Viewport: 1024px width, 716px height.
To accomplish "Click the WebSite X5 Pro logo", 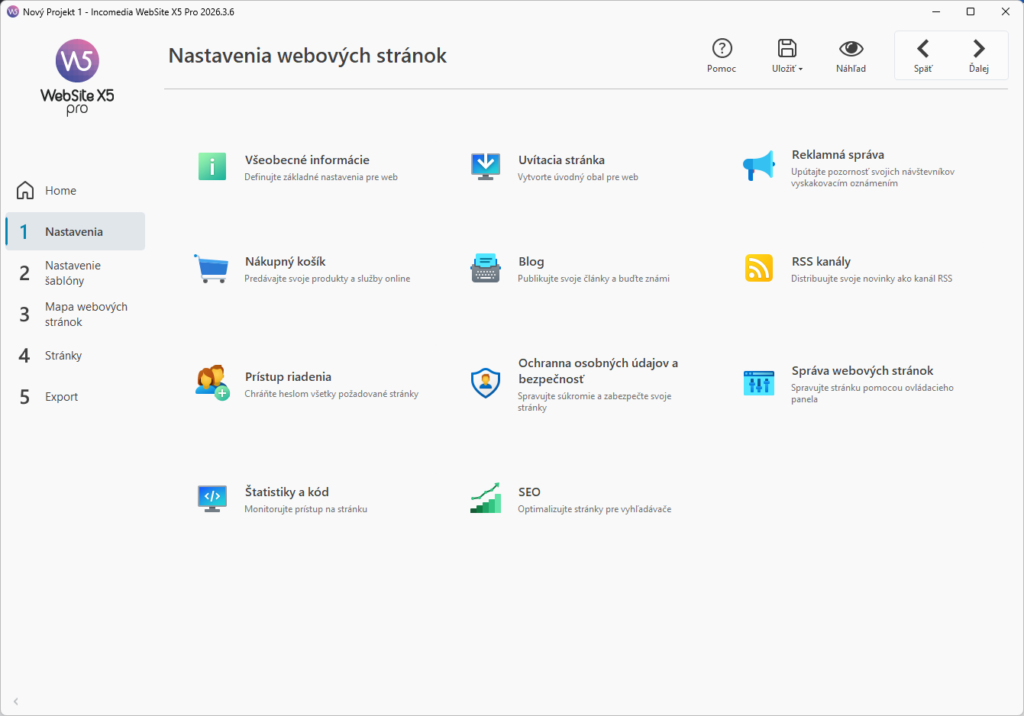I will pos(77,77).
